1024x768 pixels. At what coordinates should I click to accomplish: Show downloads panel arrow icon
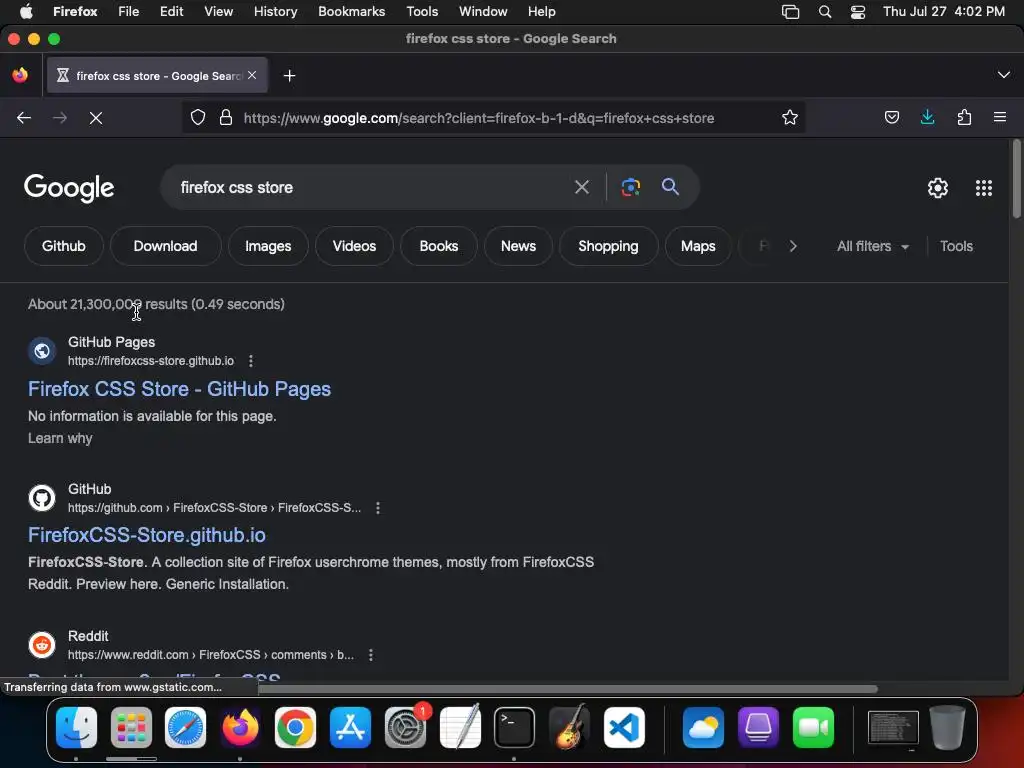(927, 118)
